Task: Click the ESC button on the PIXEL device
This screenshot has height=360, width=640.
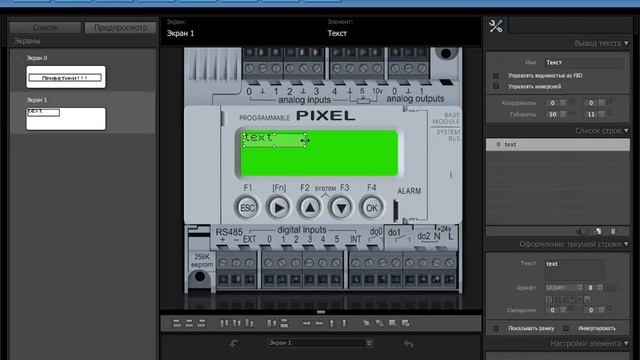Action: (247, 207)
